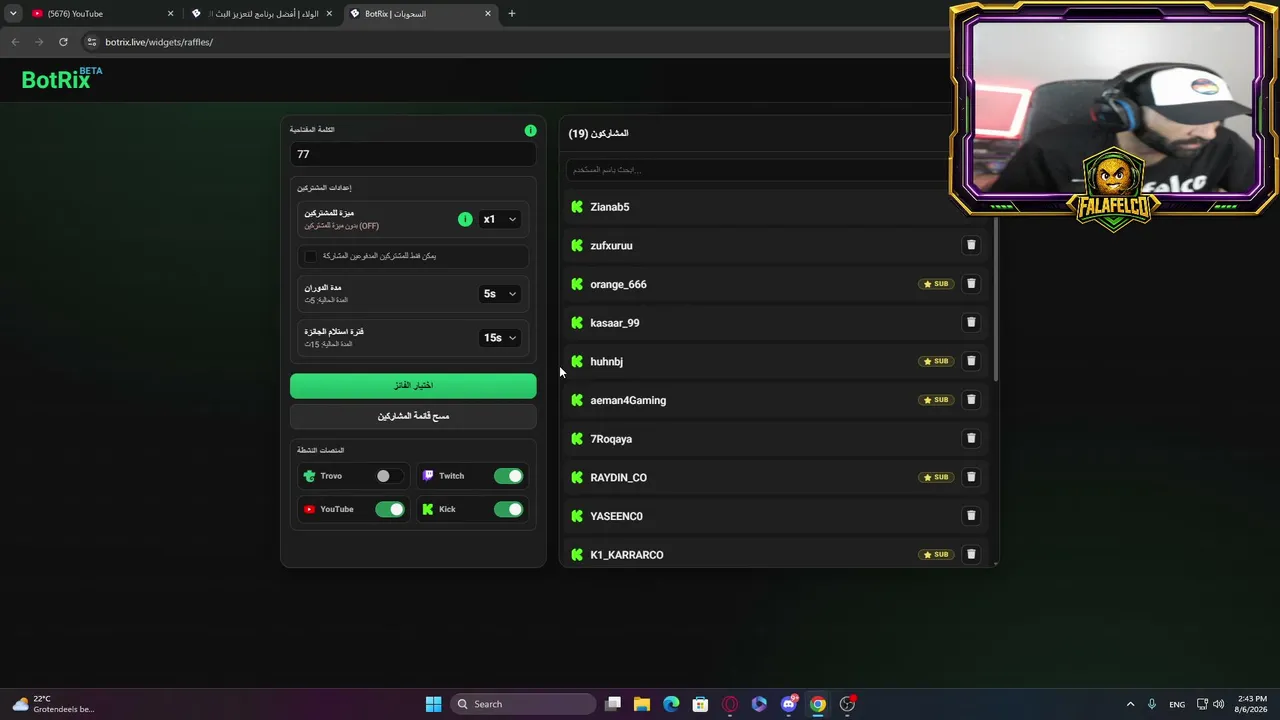Viewport: 1280px width, 720px height.
Task: Click the green pick winner button
Action: [x=413, y=386]
